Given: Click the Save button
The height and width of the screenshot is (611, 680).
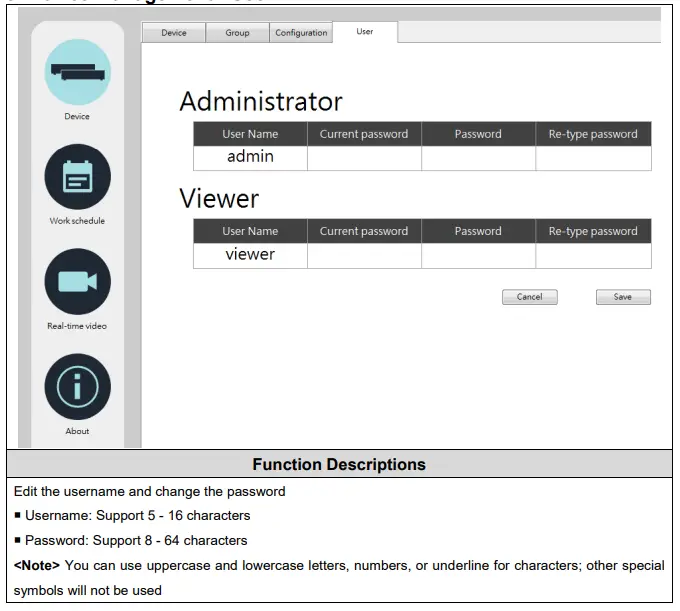Looking at the screenshot, I should [x=623, y=297].
